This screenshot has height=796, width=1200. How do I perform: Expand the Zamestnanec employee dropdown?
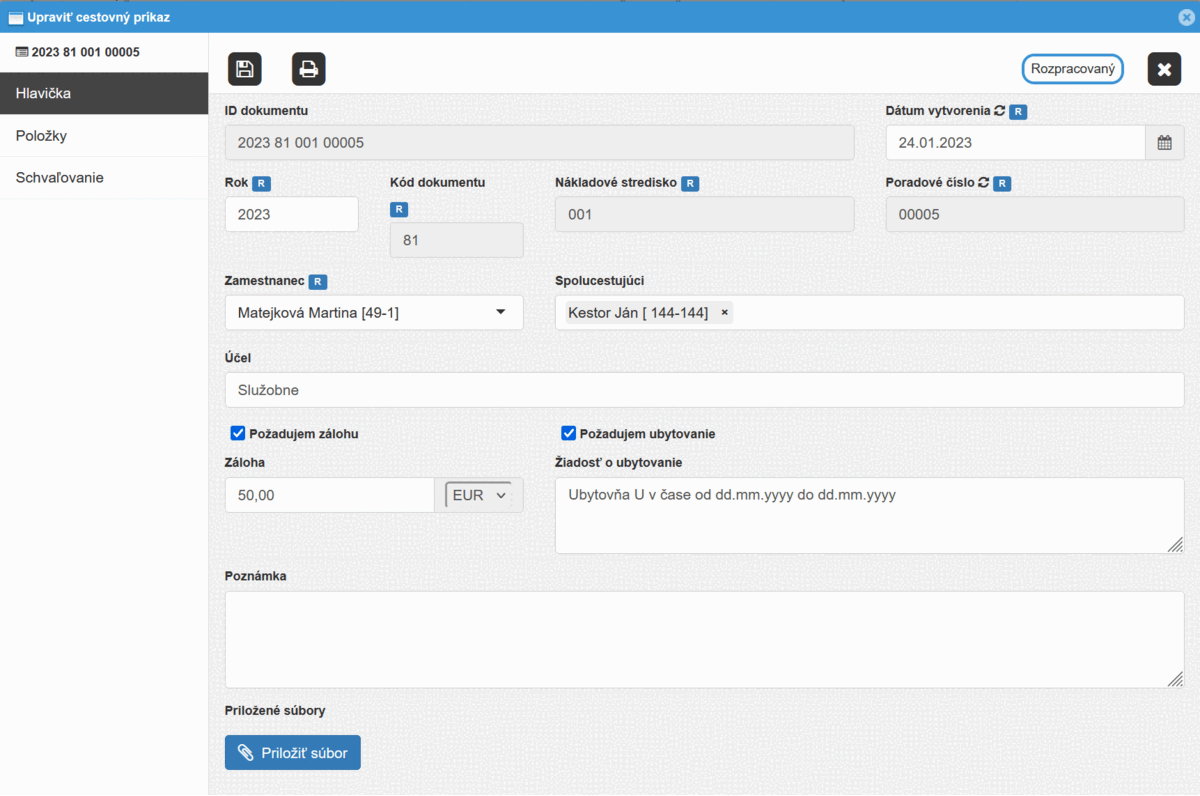point(500,313)
